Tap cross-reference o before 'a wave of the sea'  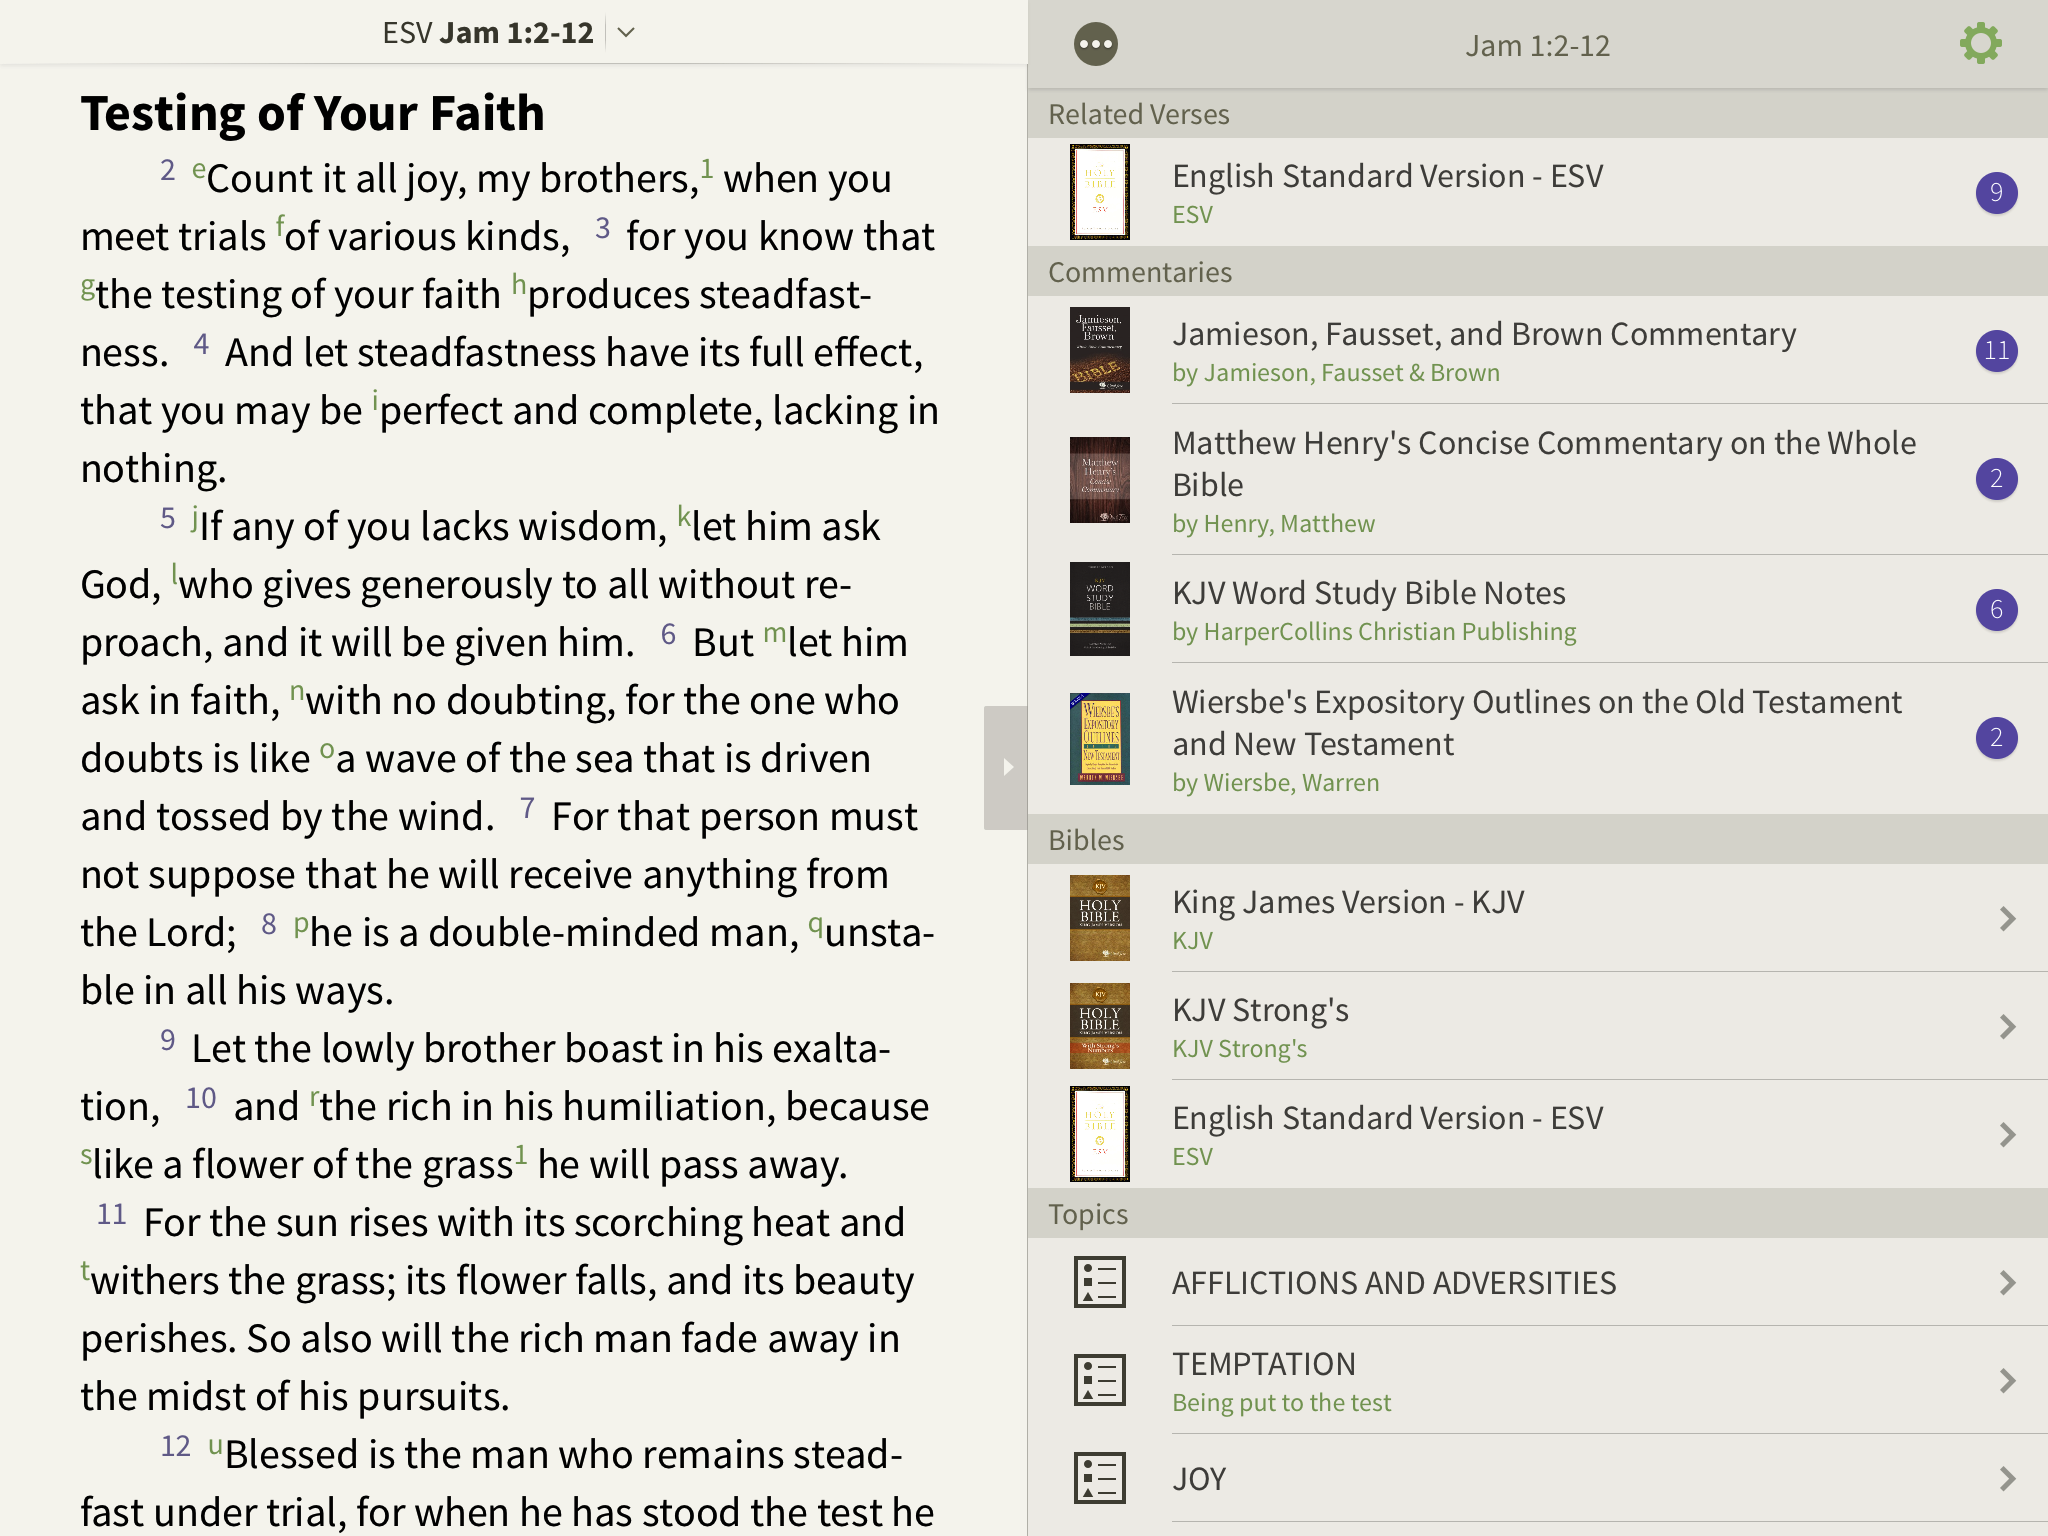pyautogui.click(x=327, y=750)
